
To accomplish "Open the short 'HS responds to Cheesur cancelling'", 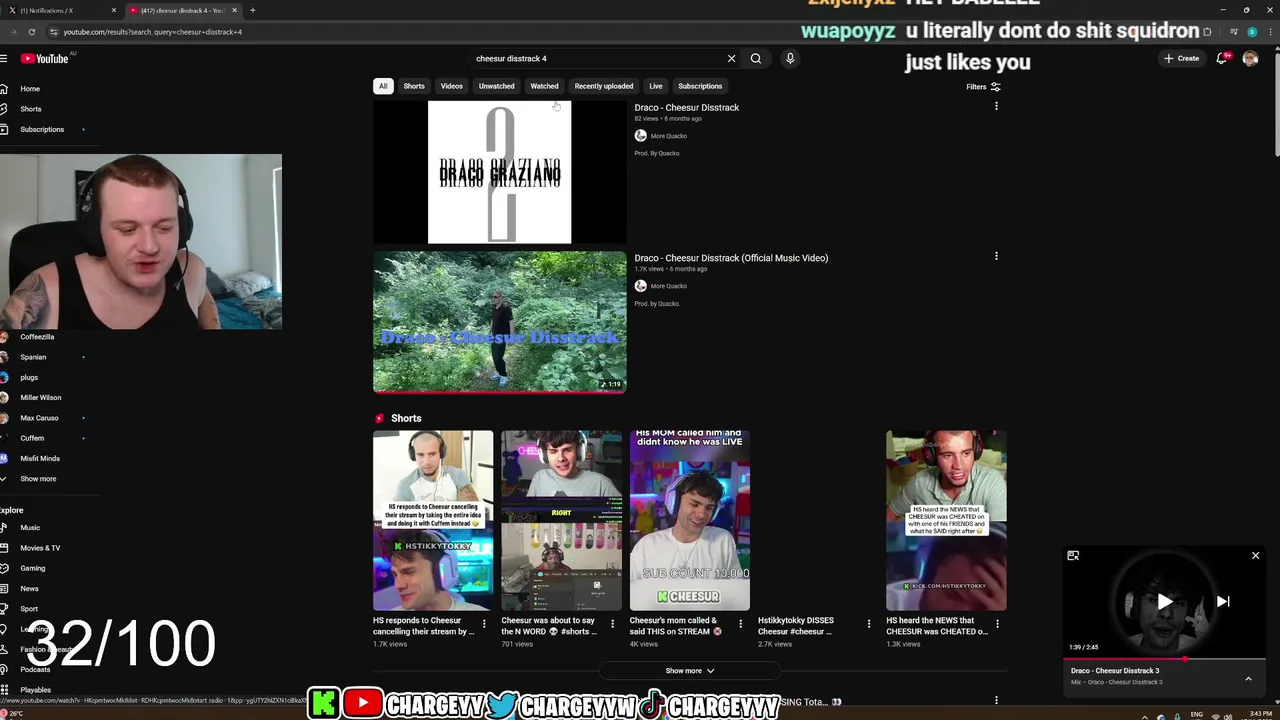I will (x=433, y=521).
